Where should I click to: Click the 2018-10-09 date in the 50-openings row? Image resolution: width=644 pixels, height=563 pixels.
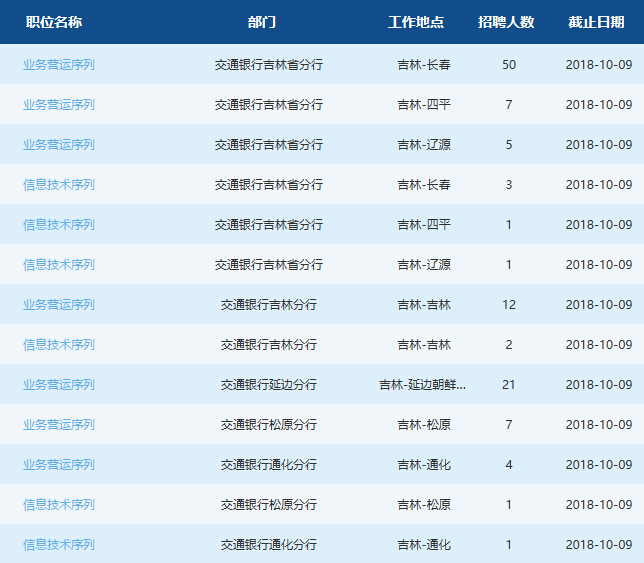pos(599,64)
